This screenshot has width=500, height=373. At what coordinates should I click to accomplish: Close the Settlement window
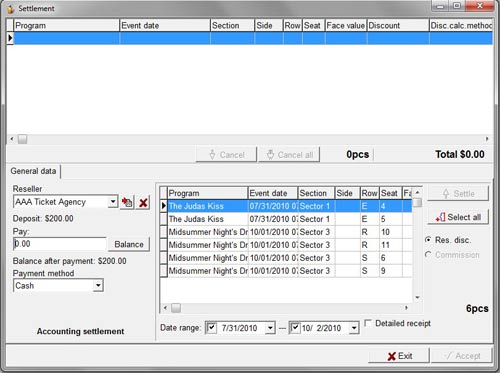(x=480, y=6)
